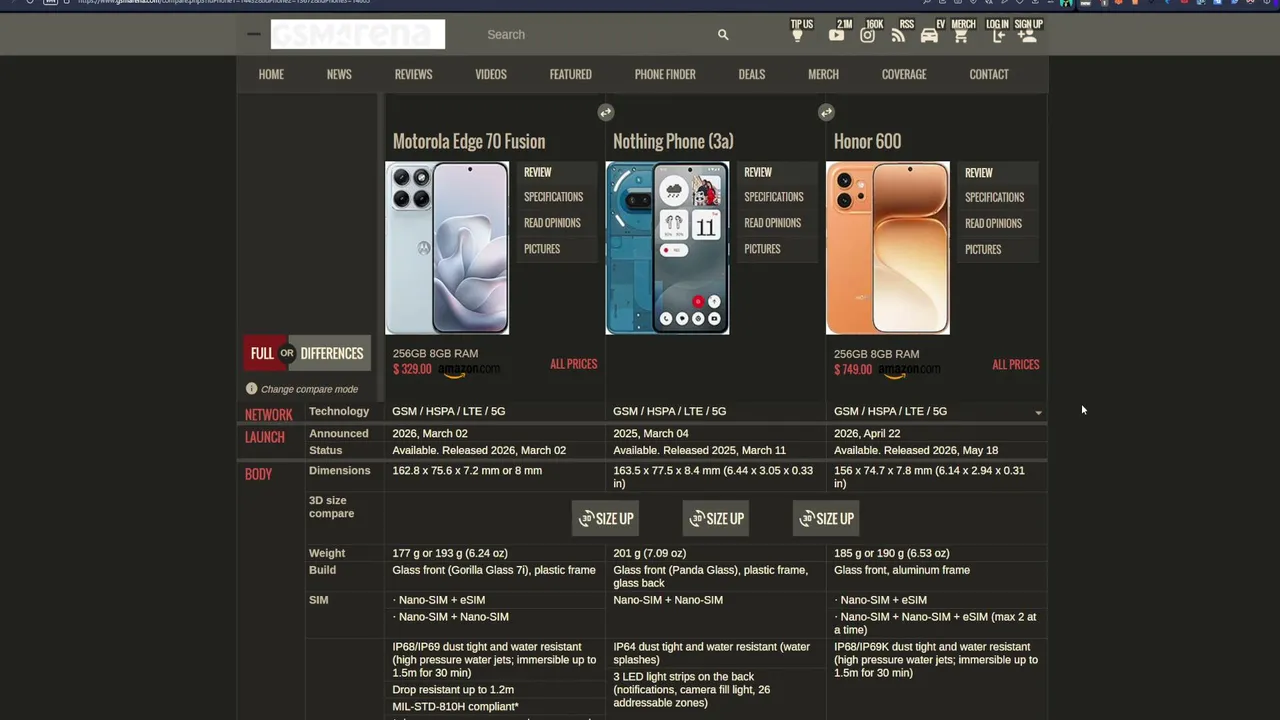Click the swap icon between Nothing and Honor columns
The image size is (1280, 720).
826,112
